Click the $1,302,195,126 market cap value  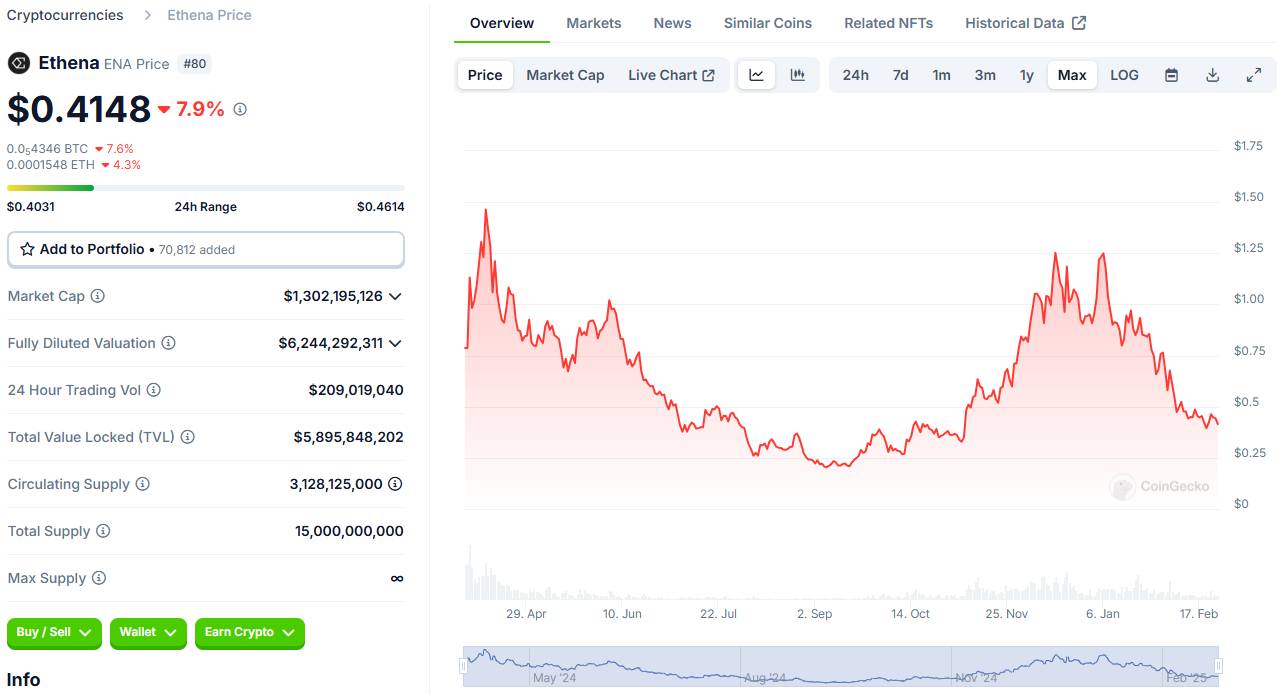coord(333,296)
